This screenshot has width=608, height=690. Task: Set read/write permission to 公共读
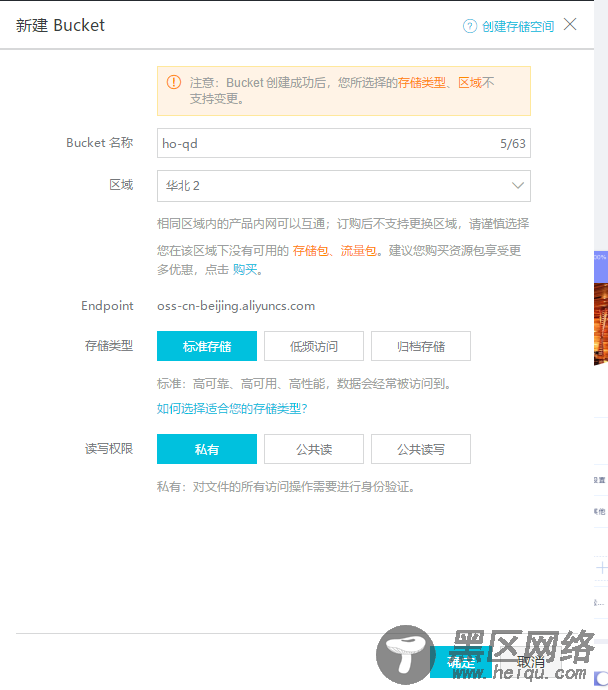[x=314, y=449]
